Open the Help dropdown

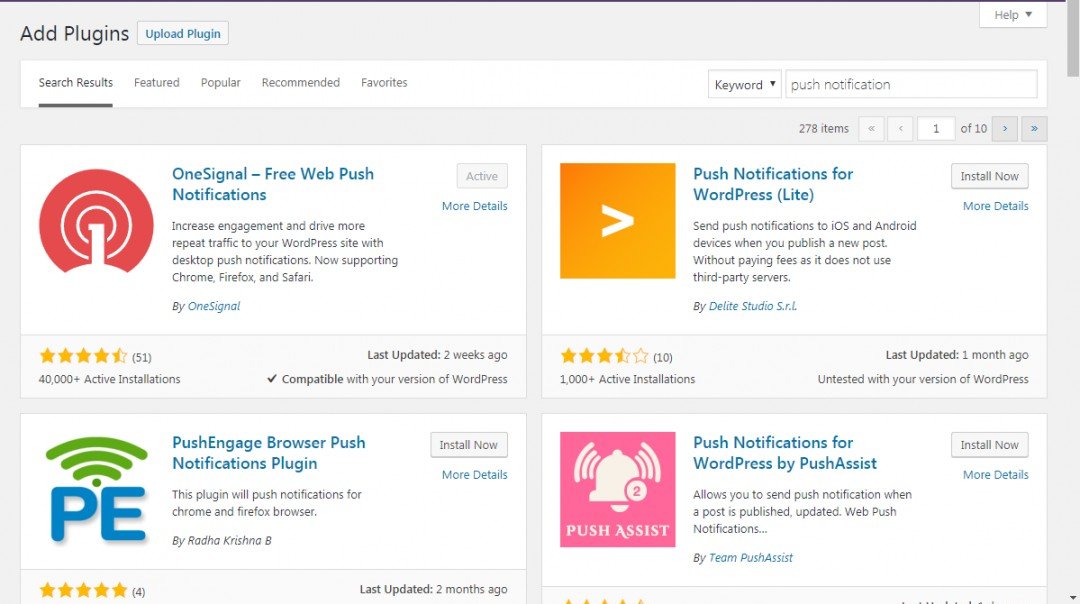(1013, 14)
